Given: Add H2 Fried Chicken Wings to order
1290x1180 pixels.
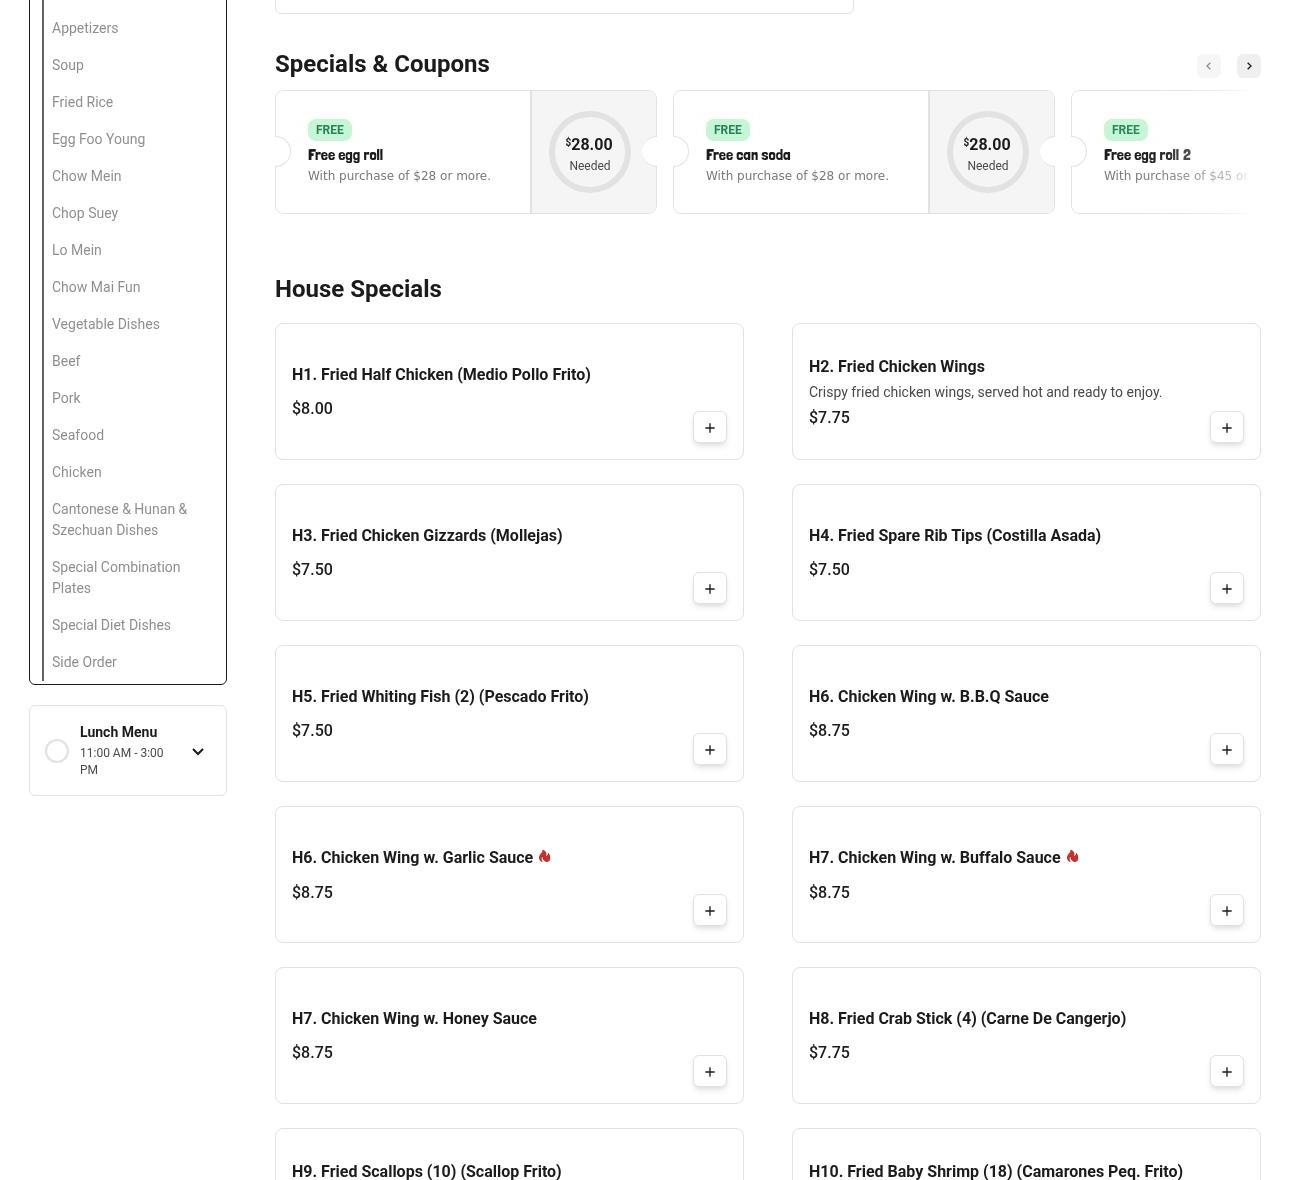Looking at the screenshot, I should 1226,428.
